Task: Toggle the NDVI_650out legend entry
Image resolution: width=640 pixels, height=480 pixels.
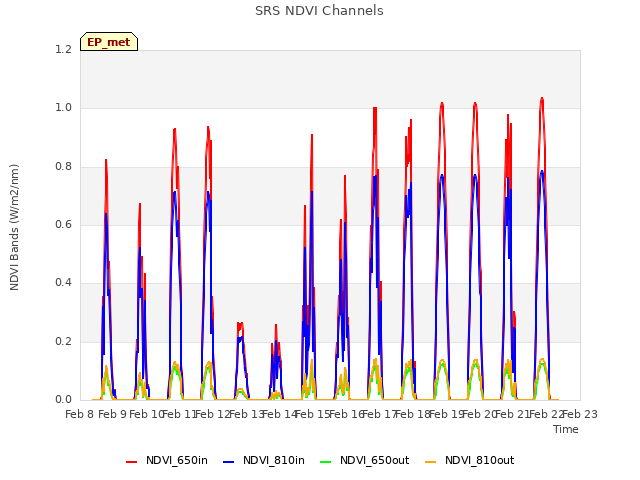Action: 364,460
